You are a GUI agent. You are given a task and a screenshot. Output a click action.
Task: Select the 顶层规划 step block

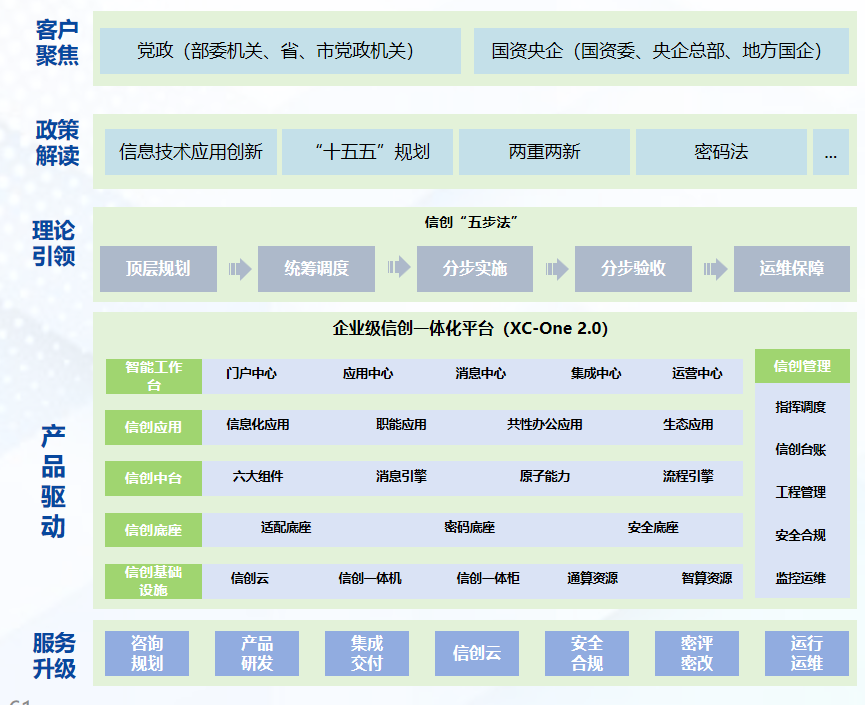coord(158,269)
